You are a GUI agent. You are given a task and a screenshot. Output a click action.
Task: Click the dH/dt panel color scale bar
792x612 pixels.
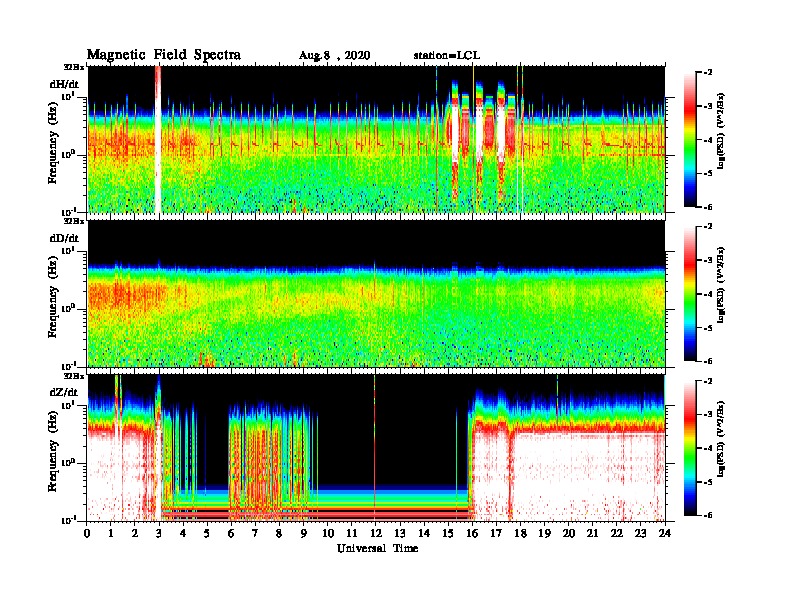click(690, 140)
